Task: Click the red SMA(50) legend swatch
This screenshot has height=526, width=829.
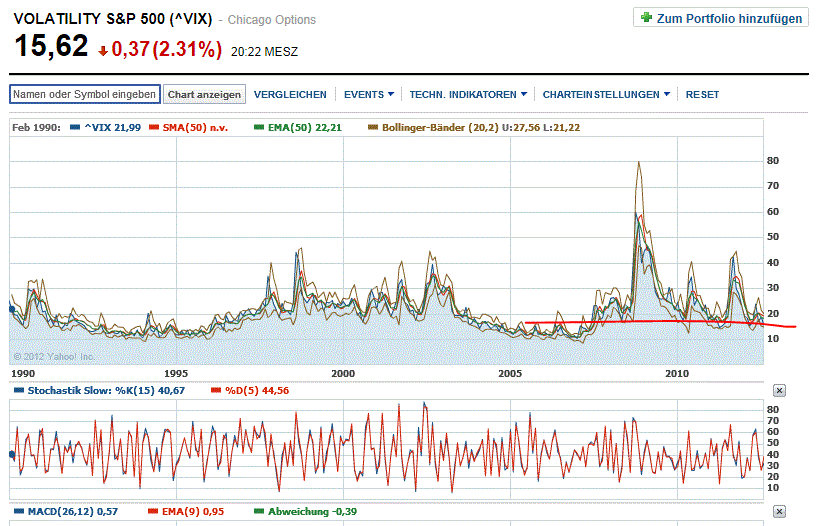Action: 154,127
